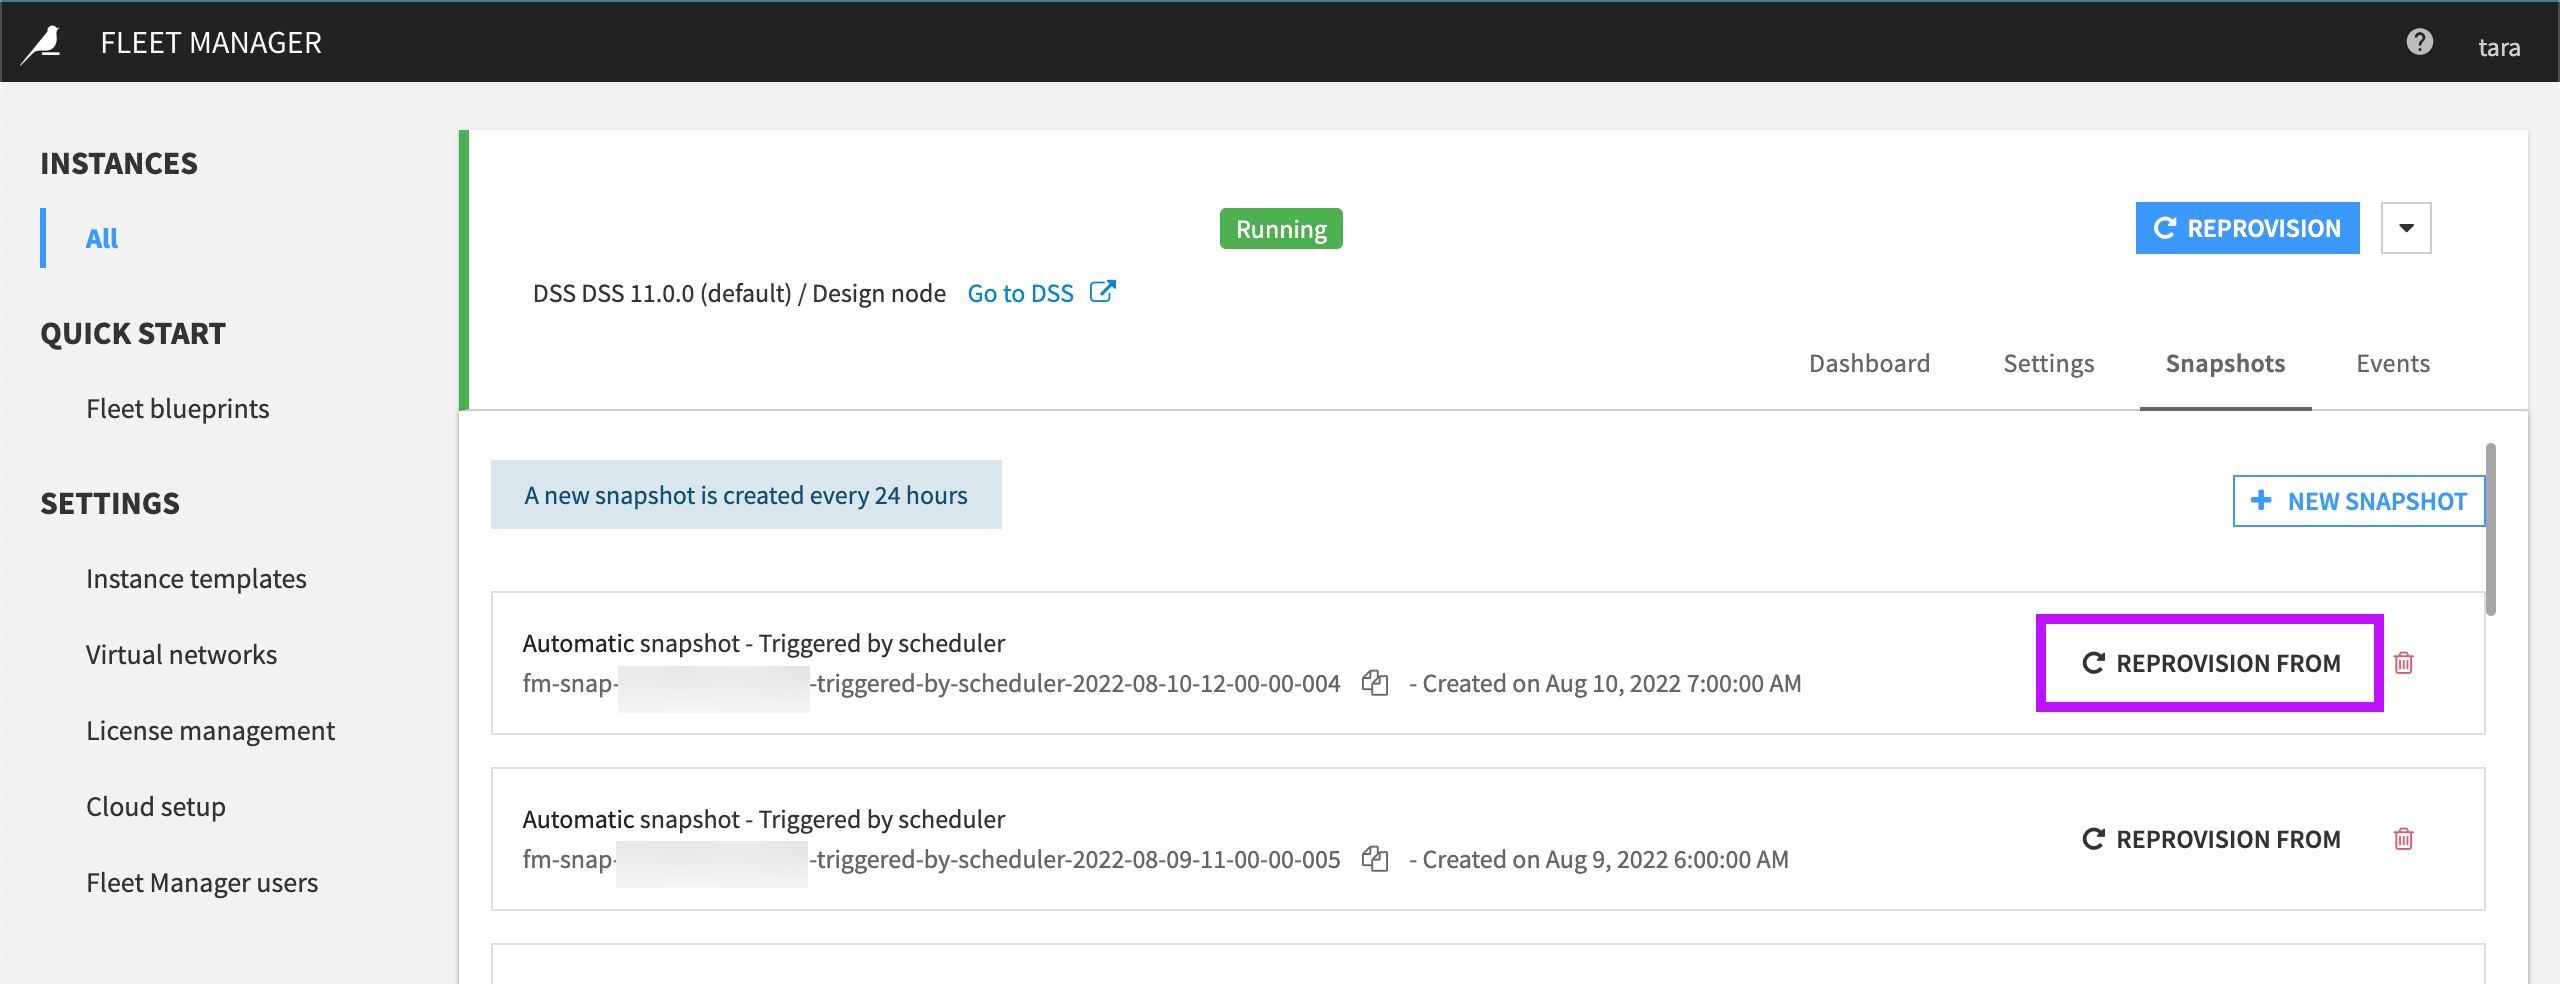Select All under Instances
The height and width of the screenshot is (984, 2560).
tap(101, 238)
